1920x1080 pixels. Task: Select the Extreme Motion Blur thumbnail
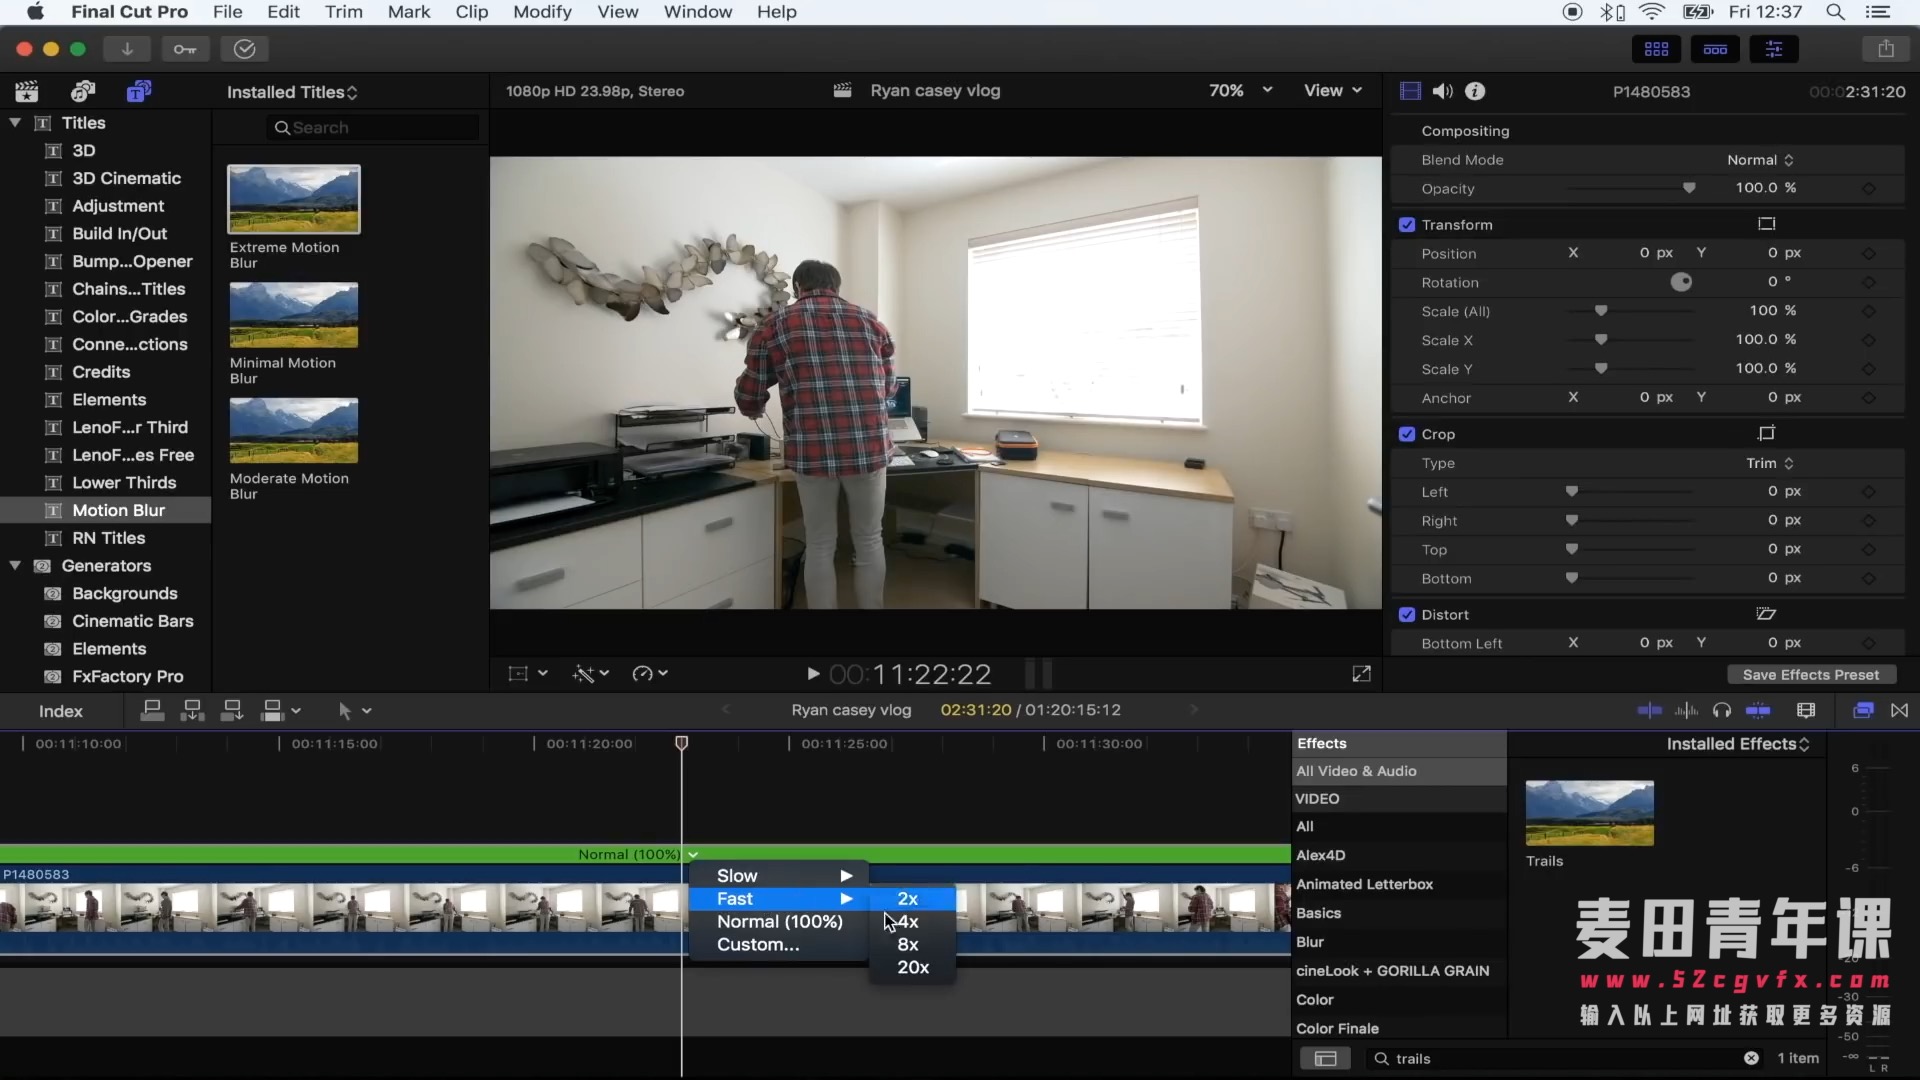[x=294, y=199]
